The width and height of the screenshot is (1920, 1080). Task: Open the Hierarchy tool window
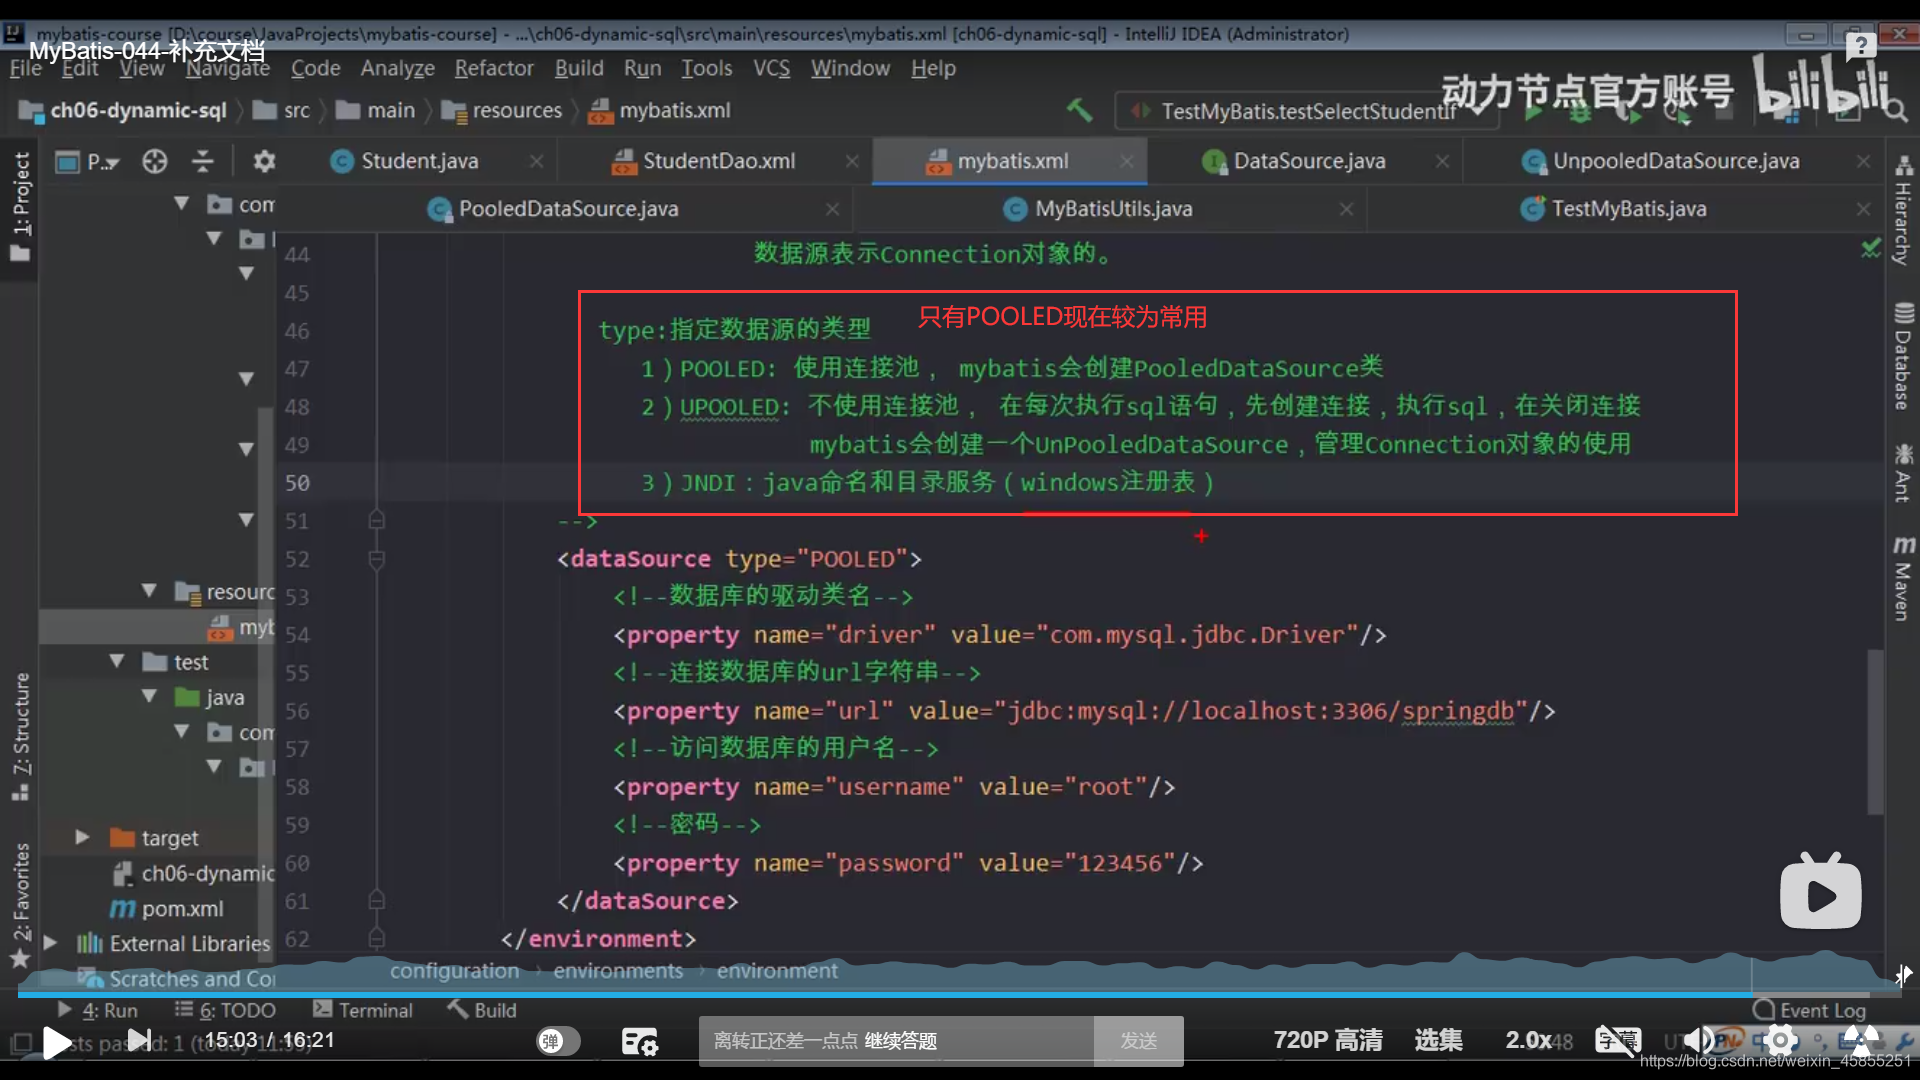(1902, 212)
